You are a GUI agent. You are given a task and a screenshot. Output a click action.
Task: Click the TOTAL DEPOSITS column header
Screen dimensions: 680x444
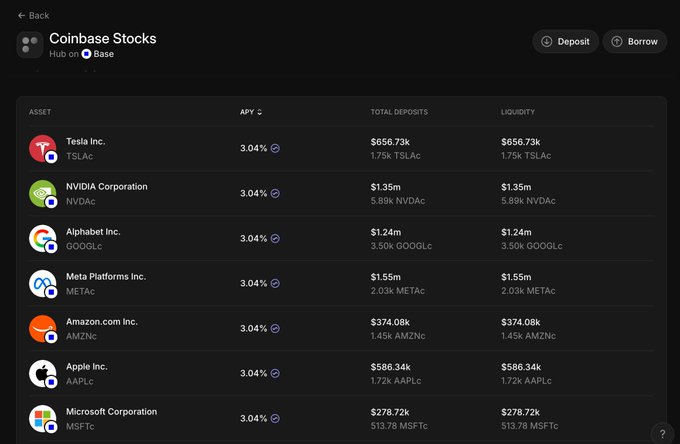pyautogui.click(x=399, y=112)
